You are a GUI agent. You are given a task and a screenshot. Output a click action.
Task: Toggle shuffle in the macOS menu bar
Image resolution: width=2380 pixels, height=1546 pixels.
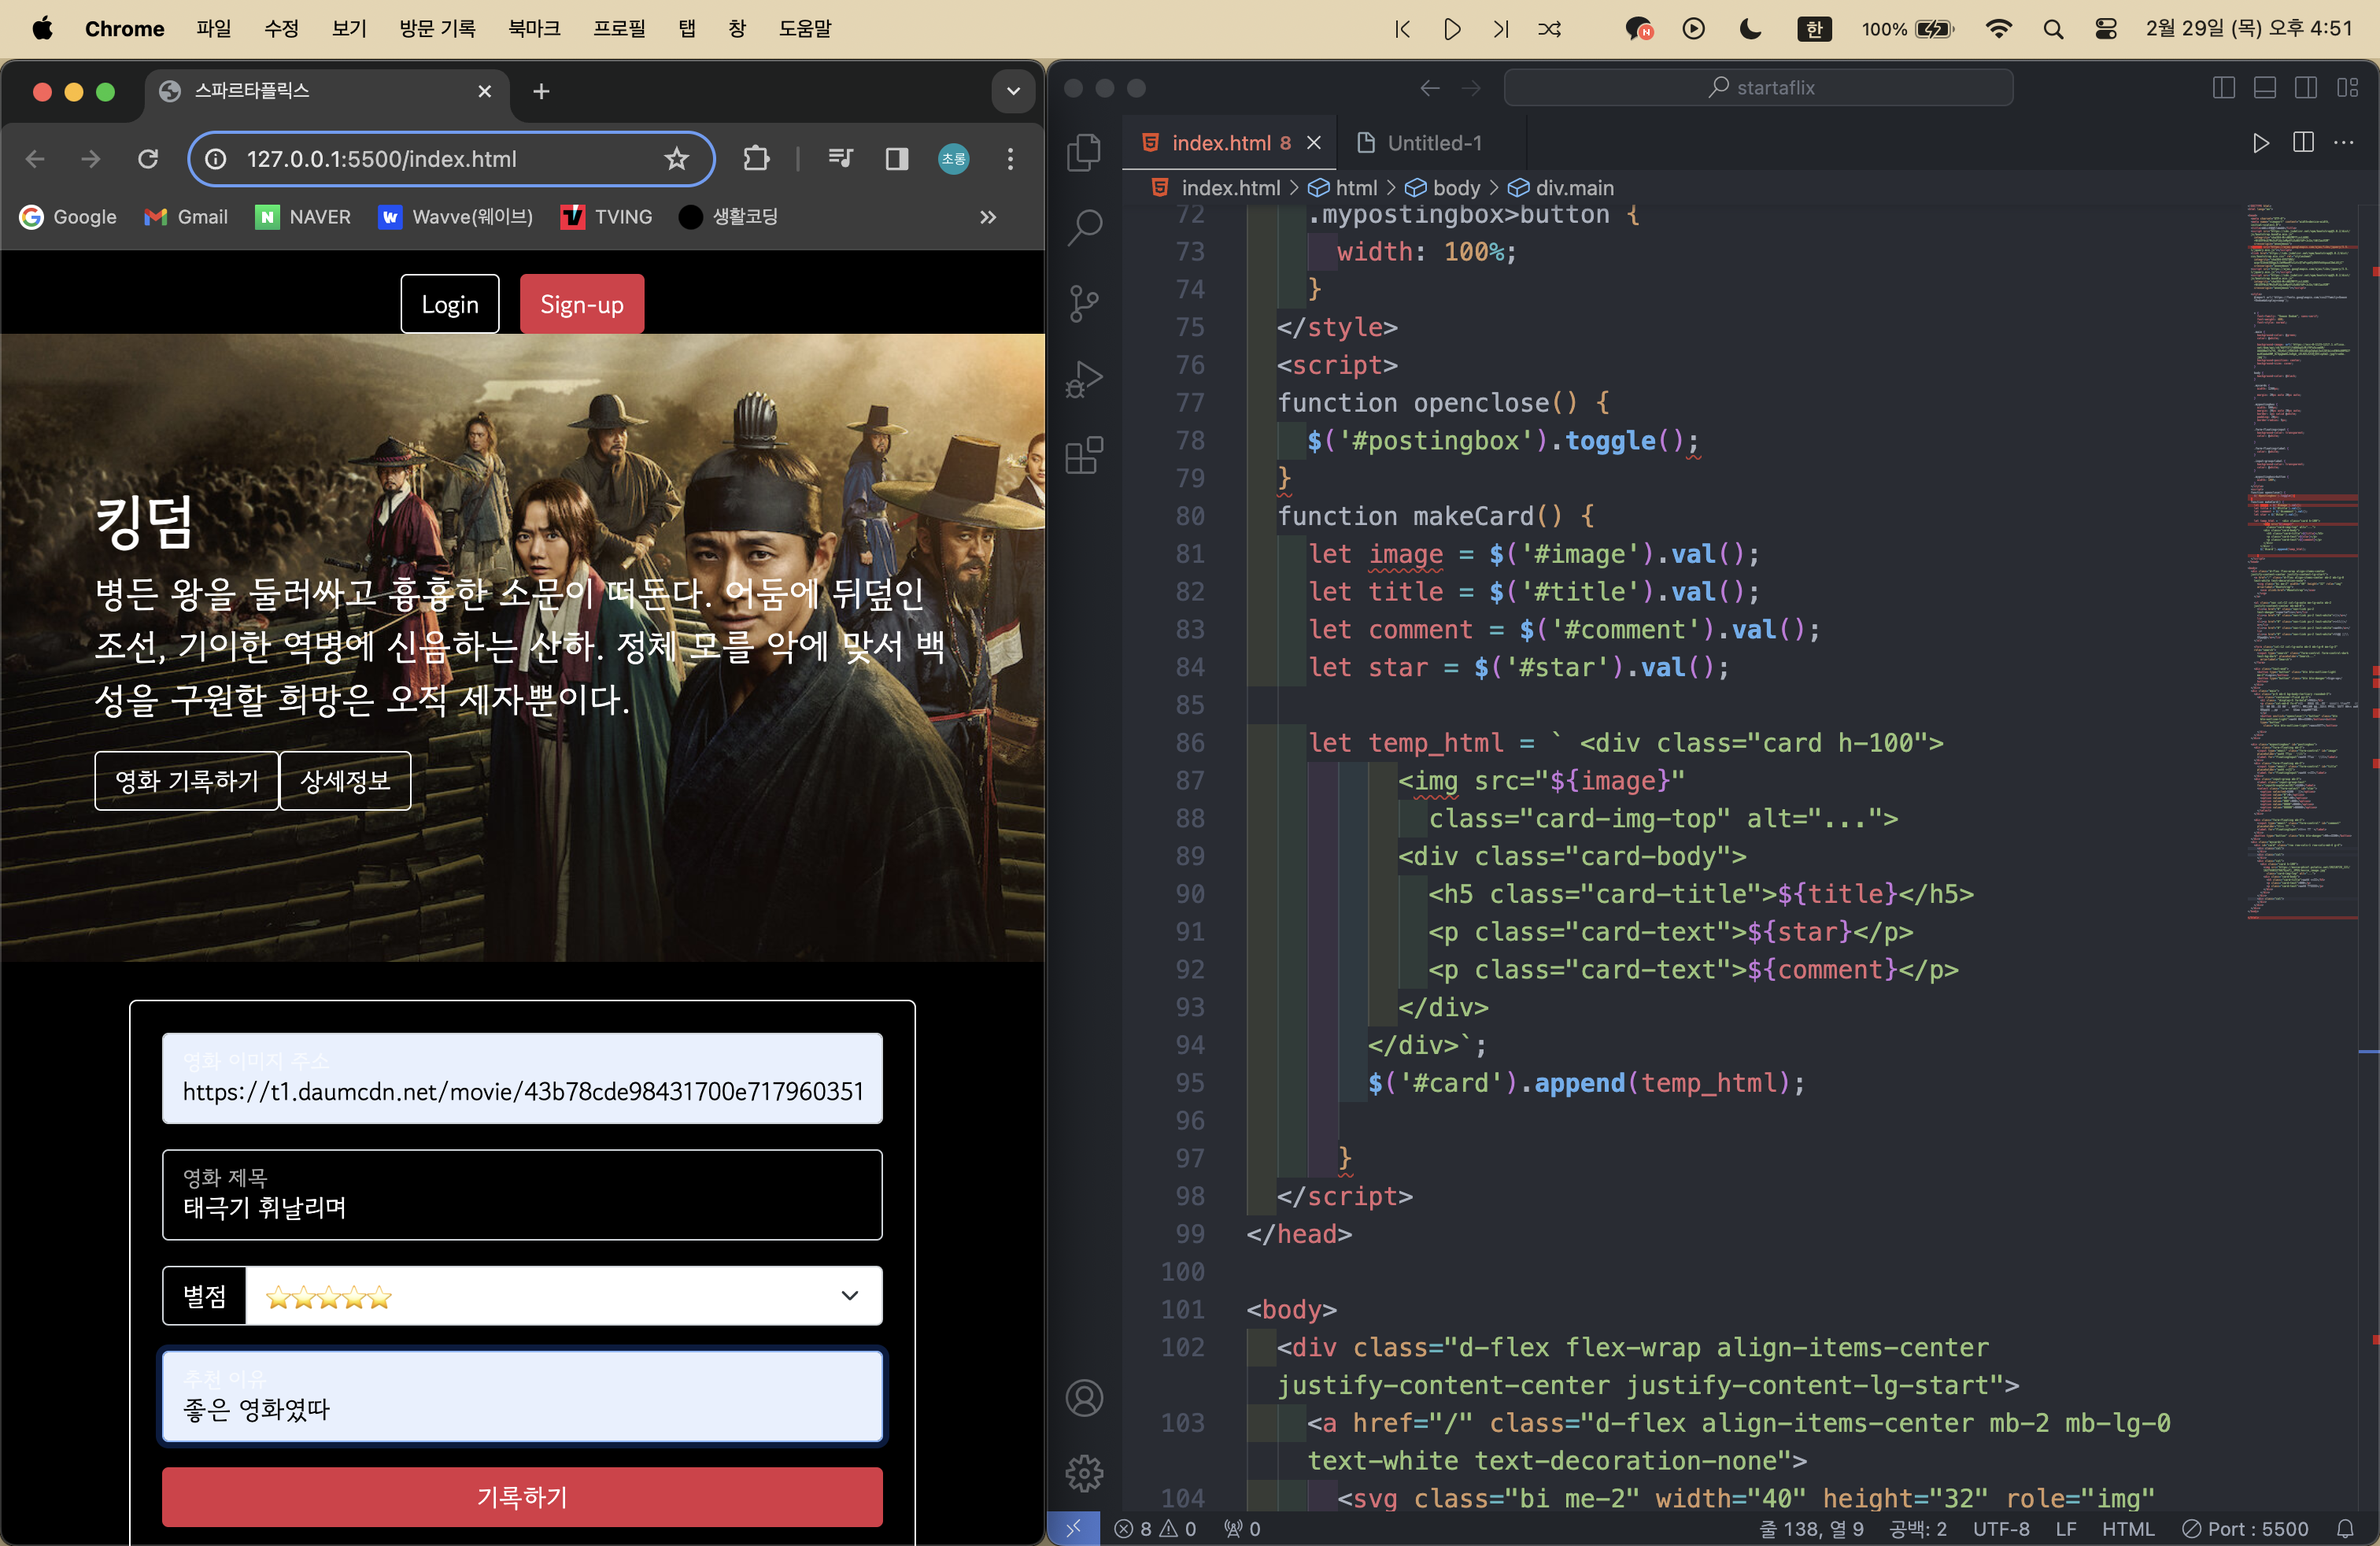coord(1549,29)
